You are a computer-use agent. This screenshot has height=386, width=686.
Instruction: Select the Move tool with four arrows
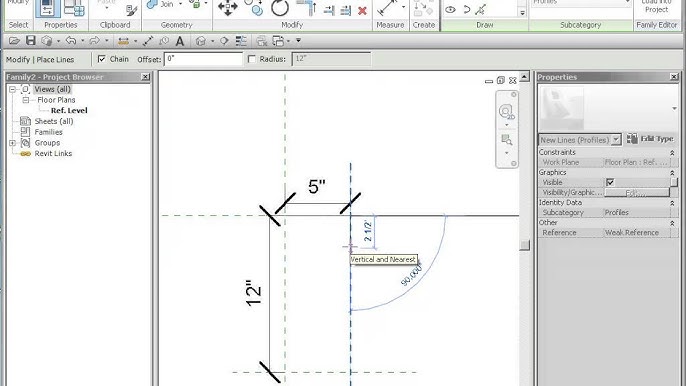(x=228, y=8)
